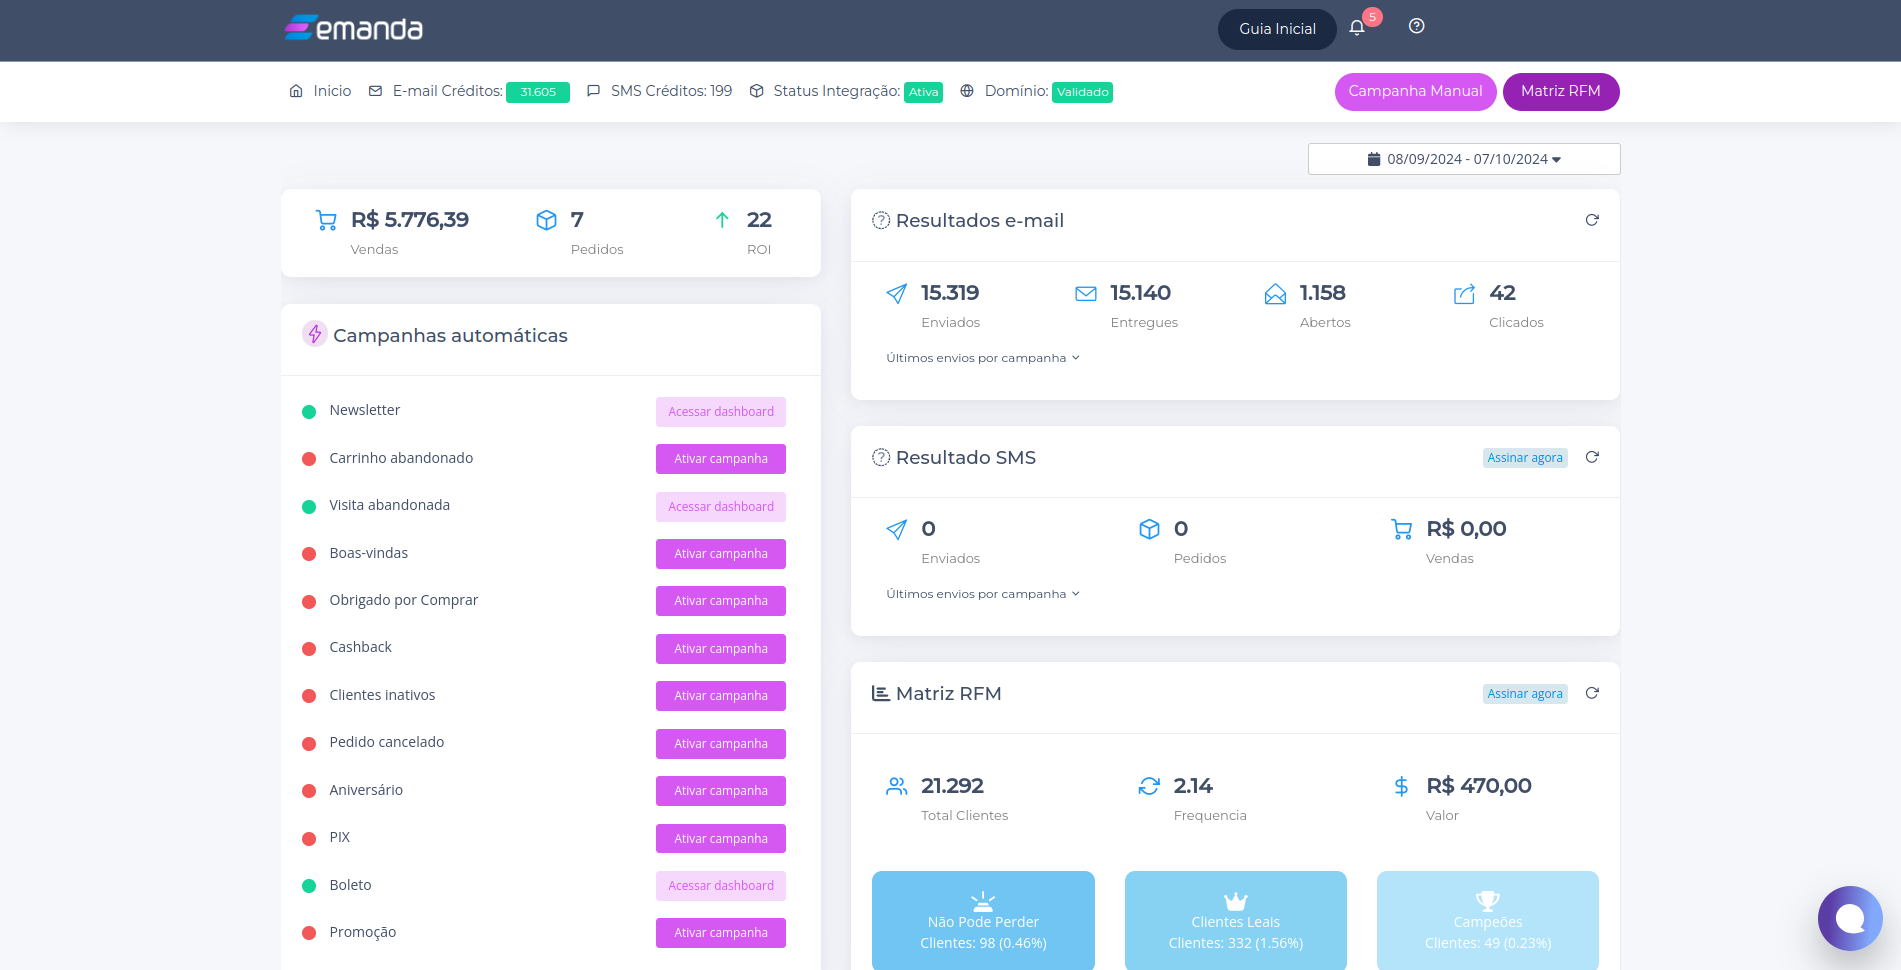Click the Validado domain badge
Screen dimensions: 1901x970
pyautogui.click(x=1082, y=92)
